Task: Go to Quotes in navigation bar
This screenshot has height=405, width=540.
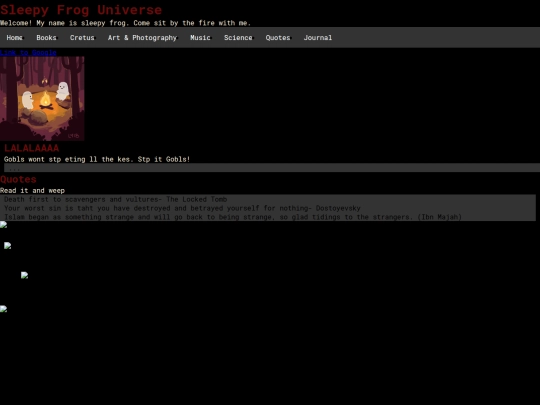Action: click(x=278, y=38)
